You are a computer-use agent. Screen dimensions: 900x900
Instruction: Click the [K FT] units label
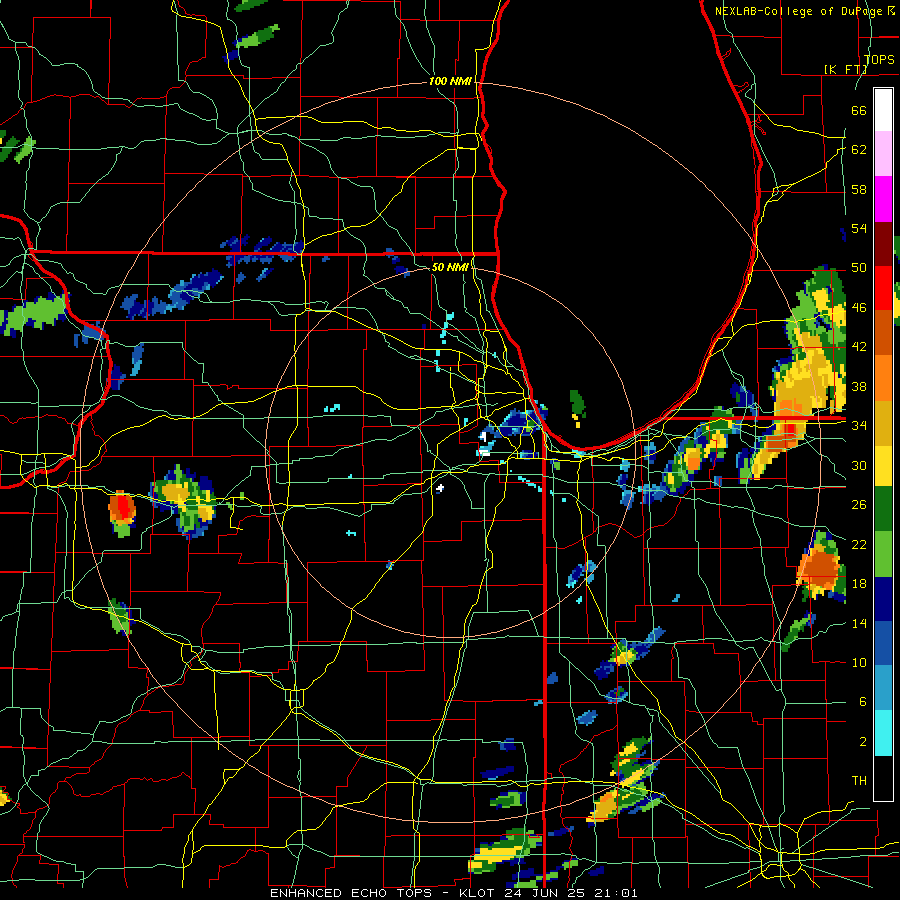coord(845,69)
